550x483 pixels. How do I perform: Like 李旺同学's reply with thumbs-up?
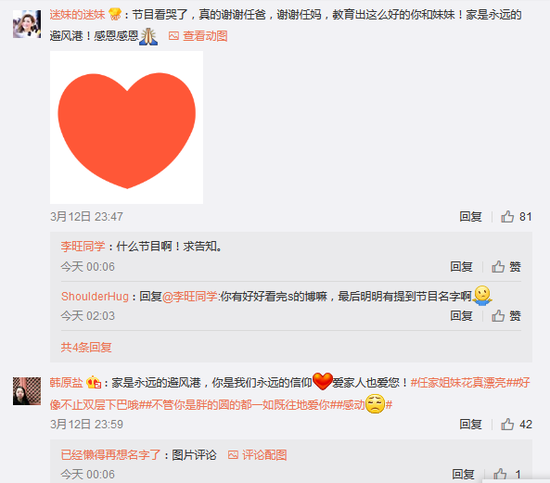coord(498,267)
